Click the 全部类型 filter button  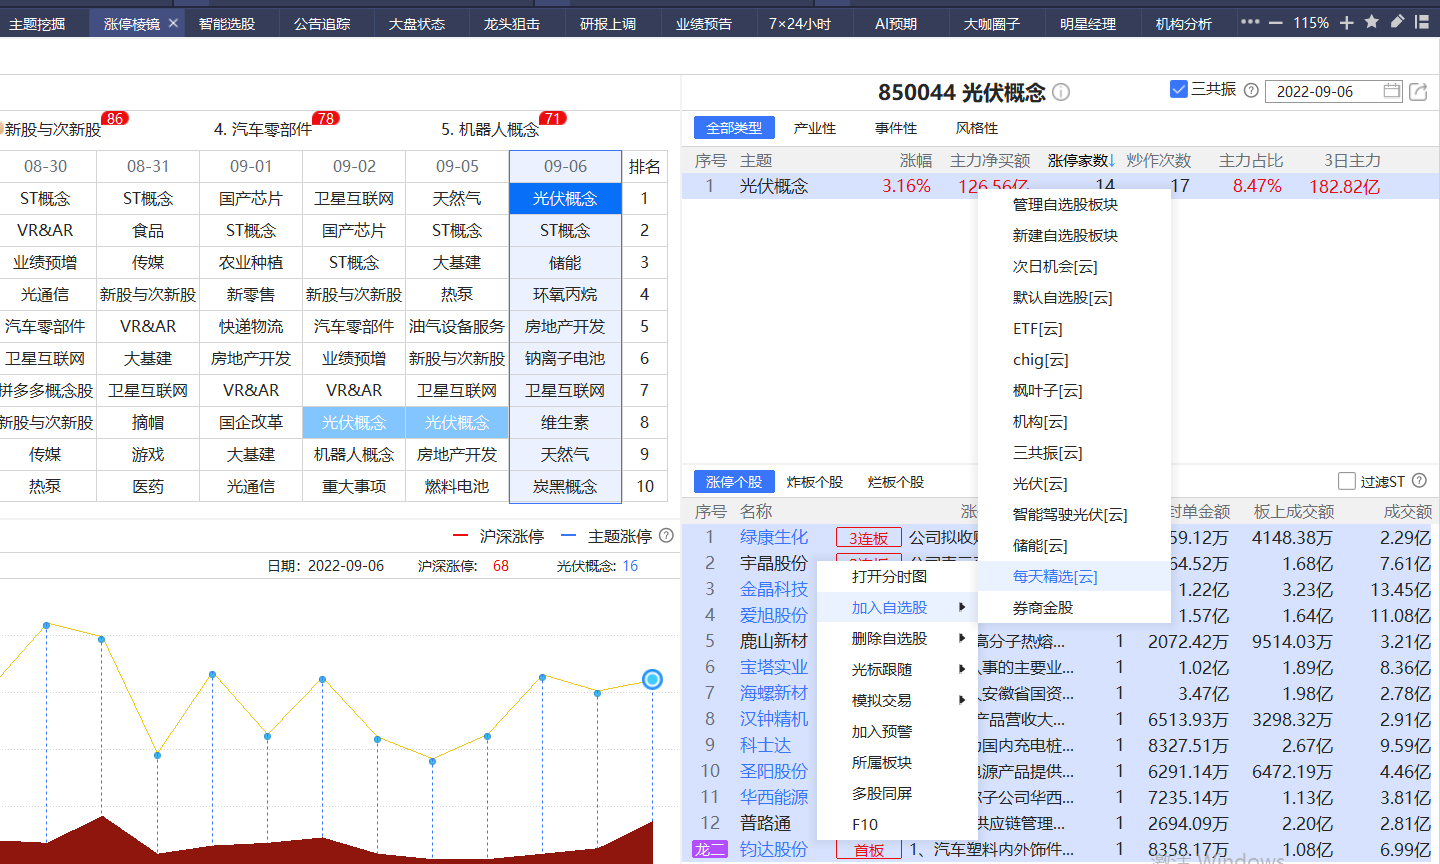point(734,127)
